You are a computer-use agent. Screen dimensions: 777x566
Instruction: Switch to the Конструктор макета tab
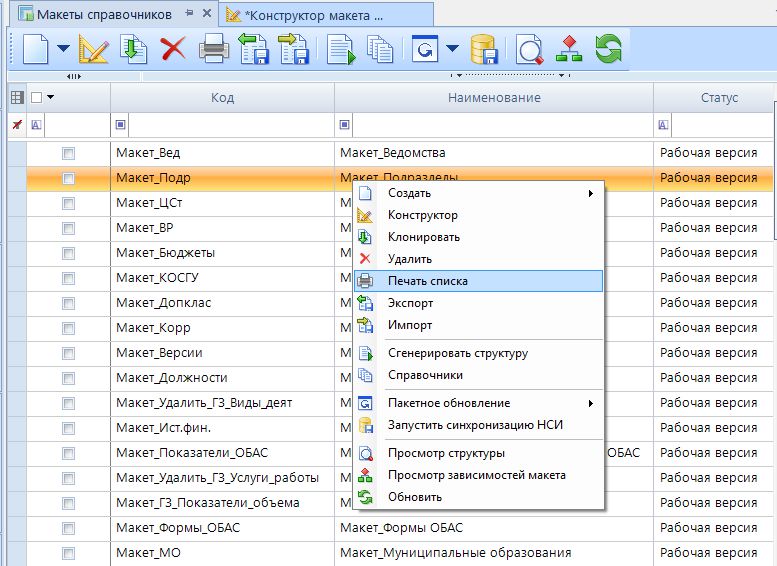305,15
